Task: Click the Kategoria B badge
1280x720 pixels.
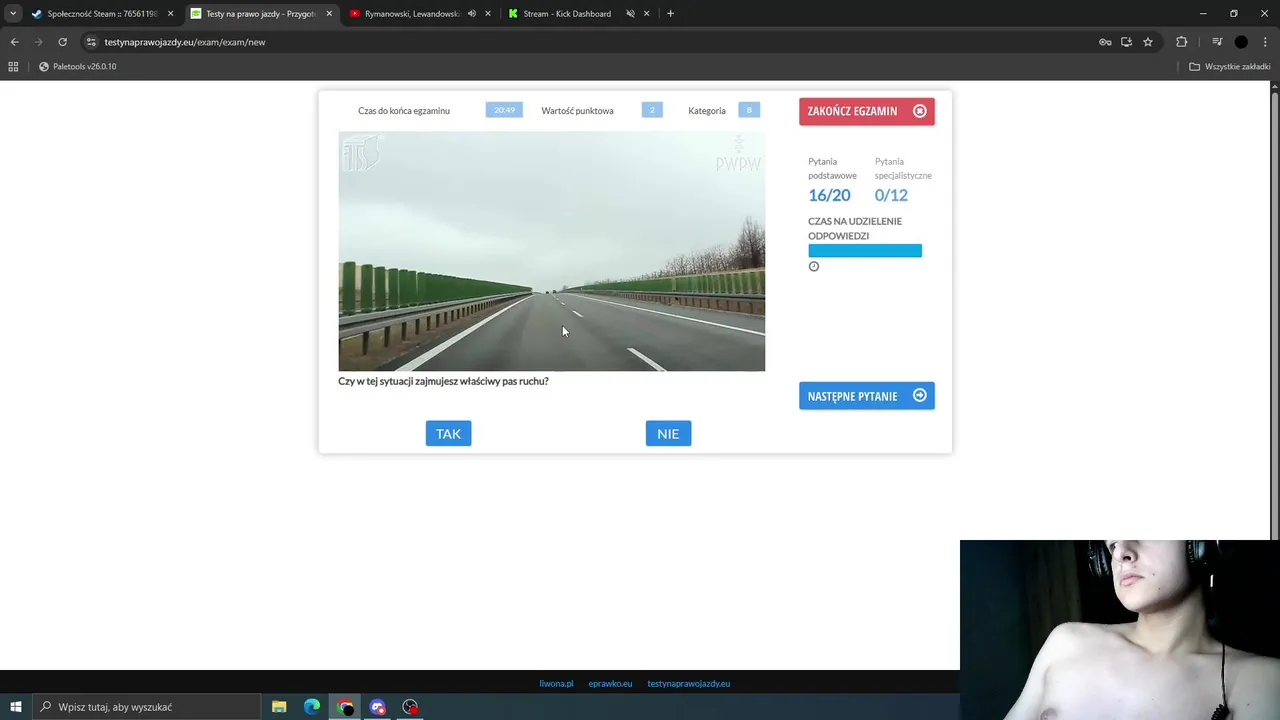Action: pos(749,110)
